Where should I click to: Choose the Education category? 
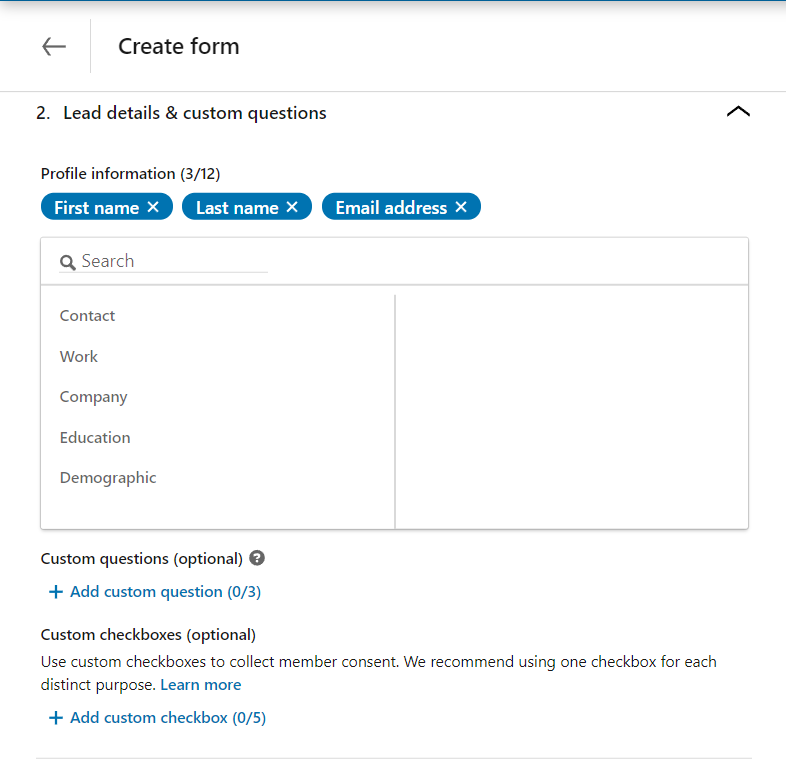coord(95,438)
